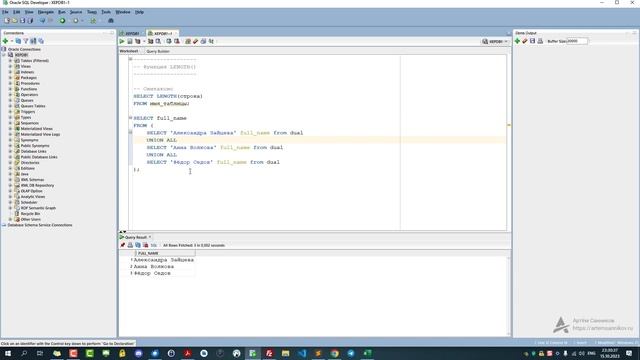Expand the Triggers tree node
Image resolution: width=640 pixels, height=360 pixels.
(x=11, y=111)
